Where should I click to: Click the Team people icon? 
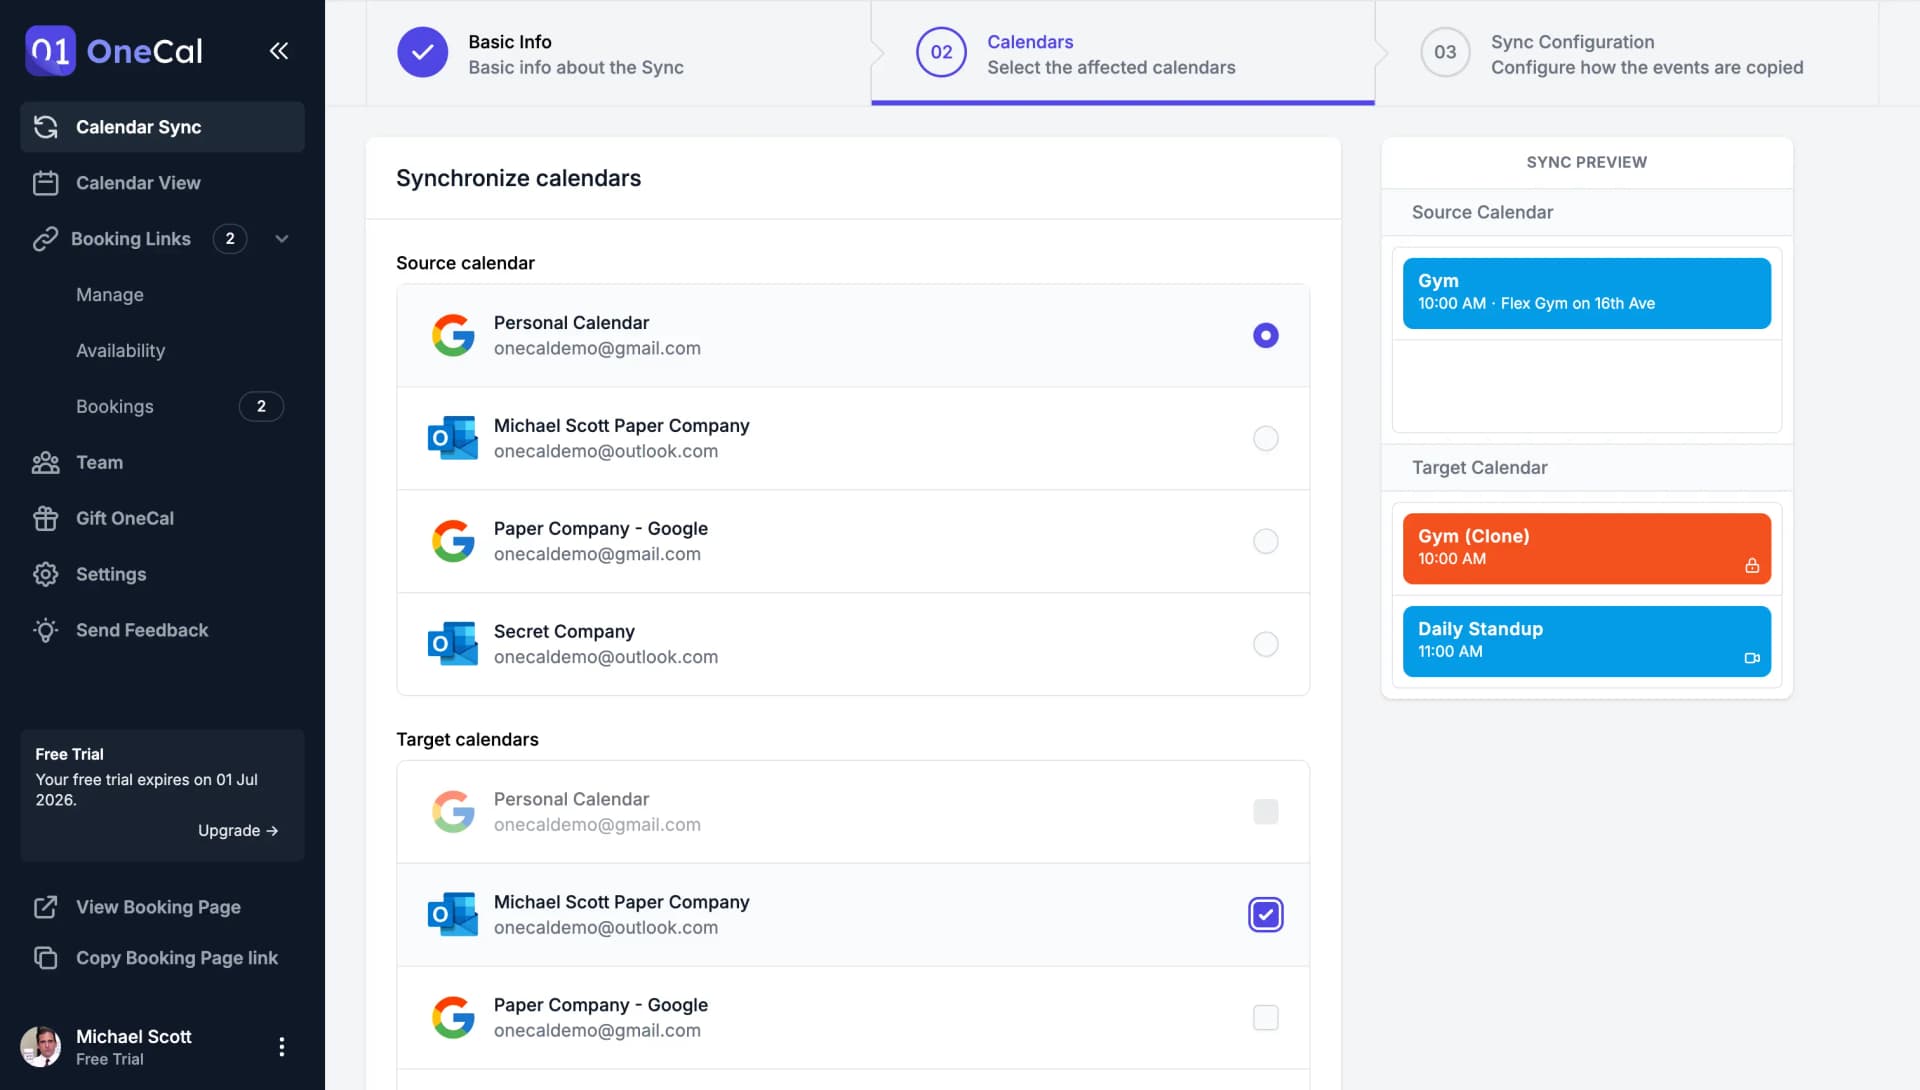46,463
